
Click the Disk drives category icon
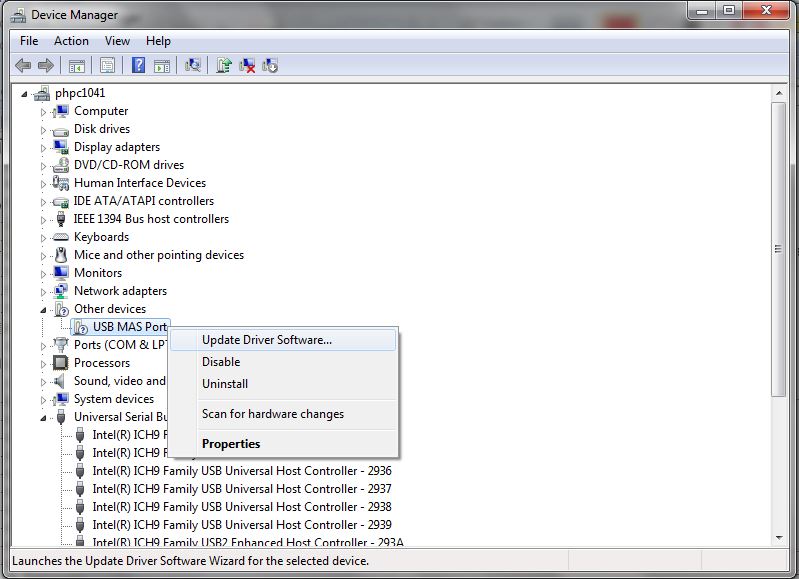(61, 130)
